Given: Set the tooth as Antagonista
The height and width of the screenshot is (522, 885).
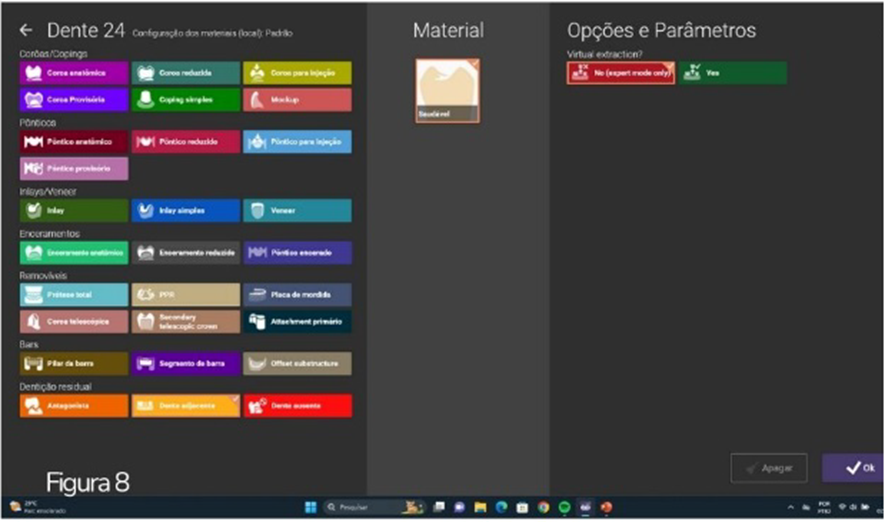Looking at the screenshot, I should [74, 406].
